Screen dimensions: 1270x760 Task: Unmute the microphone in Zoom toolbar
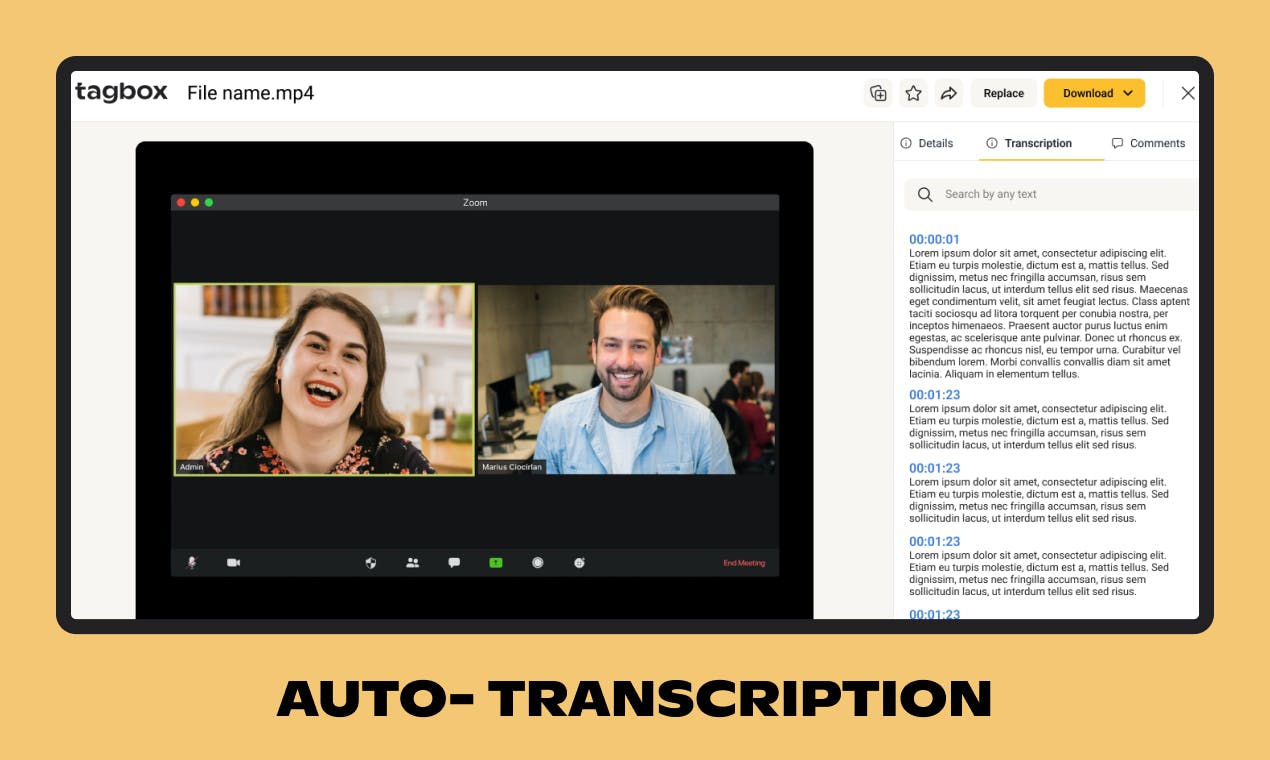pyautogui.click(x=192, y=563)
